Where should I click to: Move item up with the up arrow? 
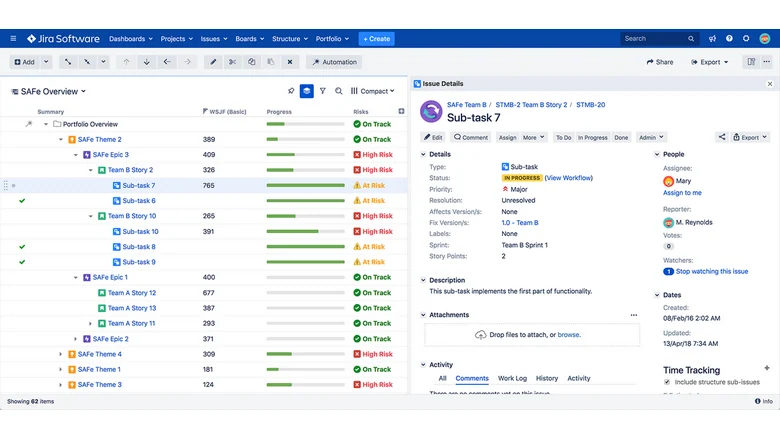coord(126,62)
